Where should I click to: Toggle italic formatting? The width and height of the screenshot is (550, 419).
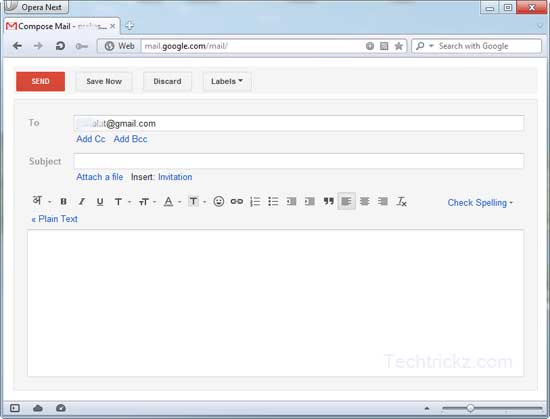pos(82,202)
